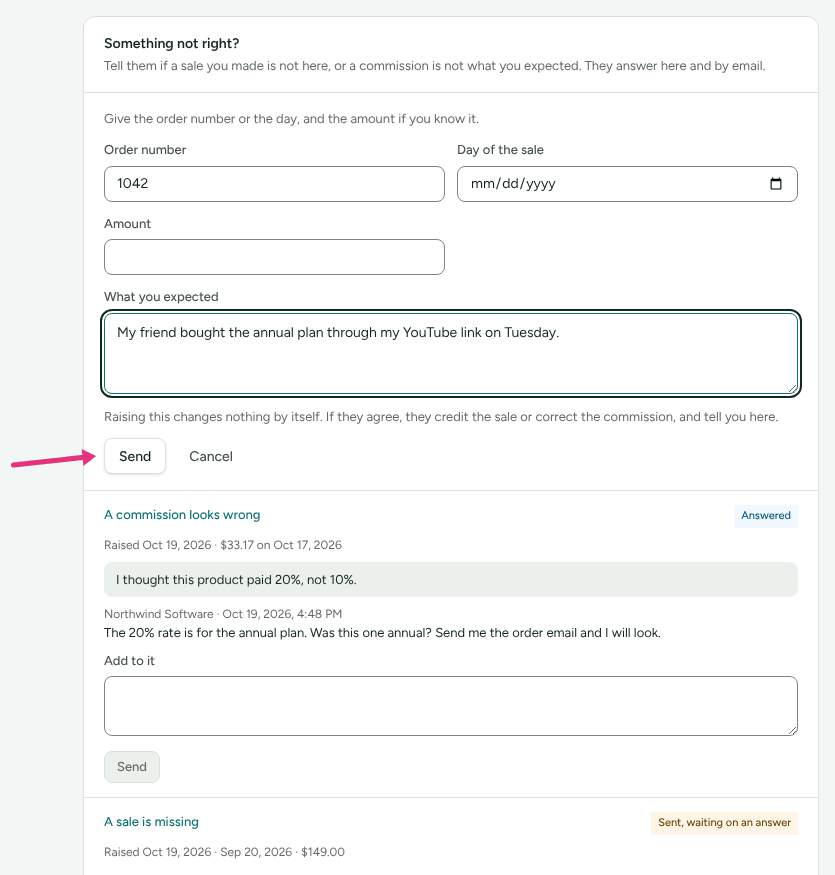The width and height of the screenshot is (835, 875).
Task: Focus the empty Amount field
Action: click(274, 257)
